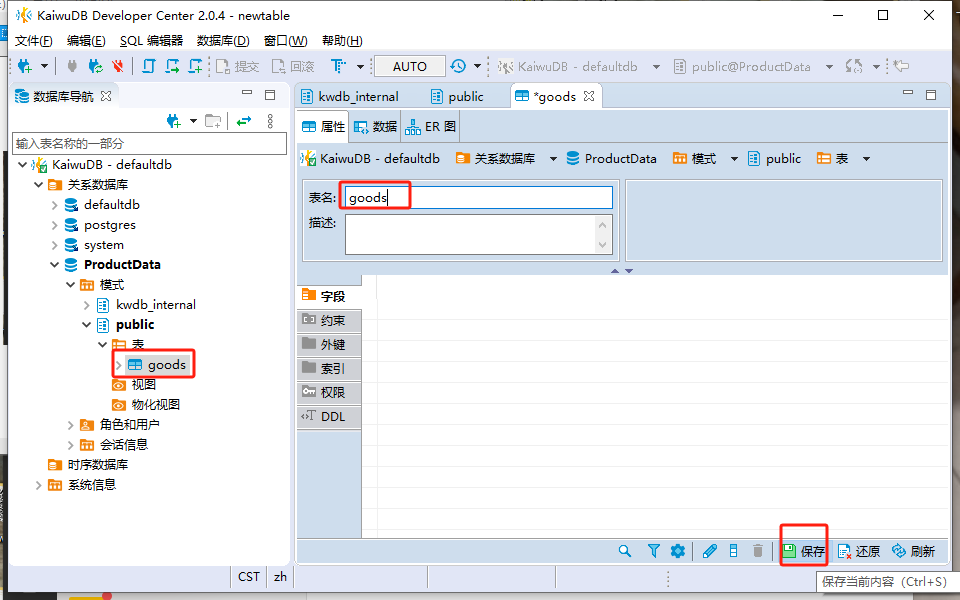Viewport: 960px width, 600px height.
Task: Expand the goods table node
Action: tap(119, 365)
